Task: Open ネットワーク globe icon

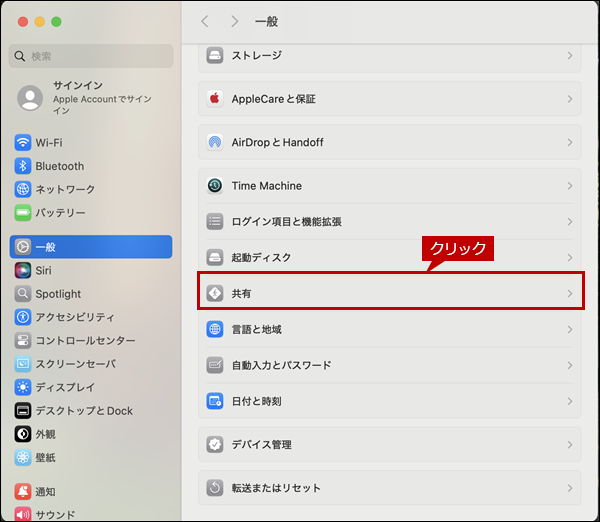Action: [23, 189]
